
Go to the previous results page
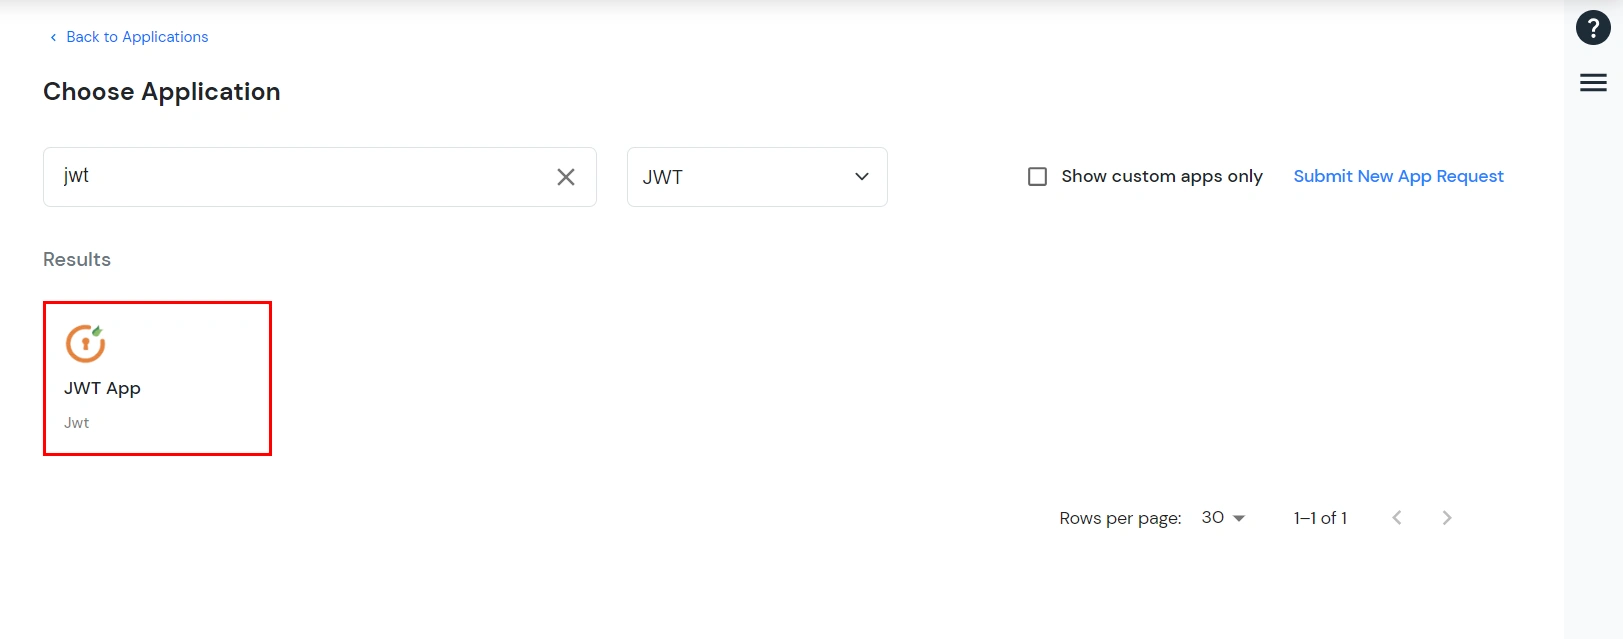(x=1397, y=518)
